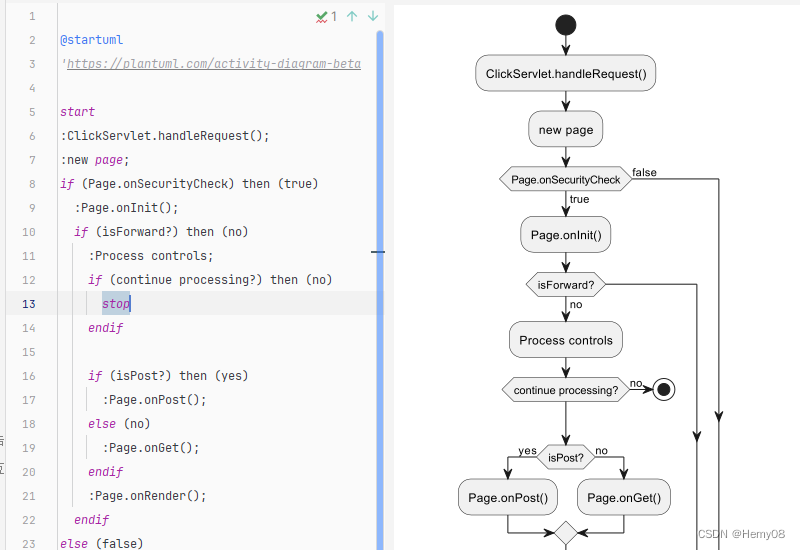Click the 'else (false)' line
Viewport: 800px width, 550px height.
click(102, 543)
